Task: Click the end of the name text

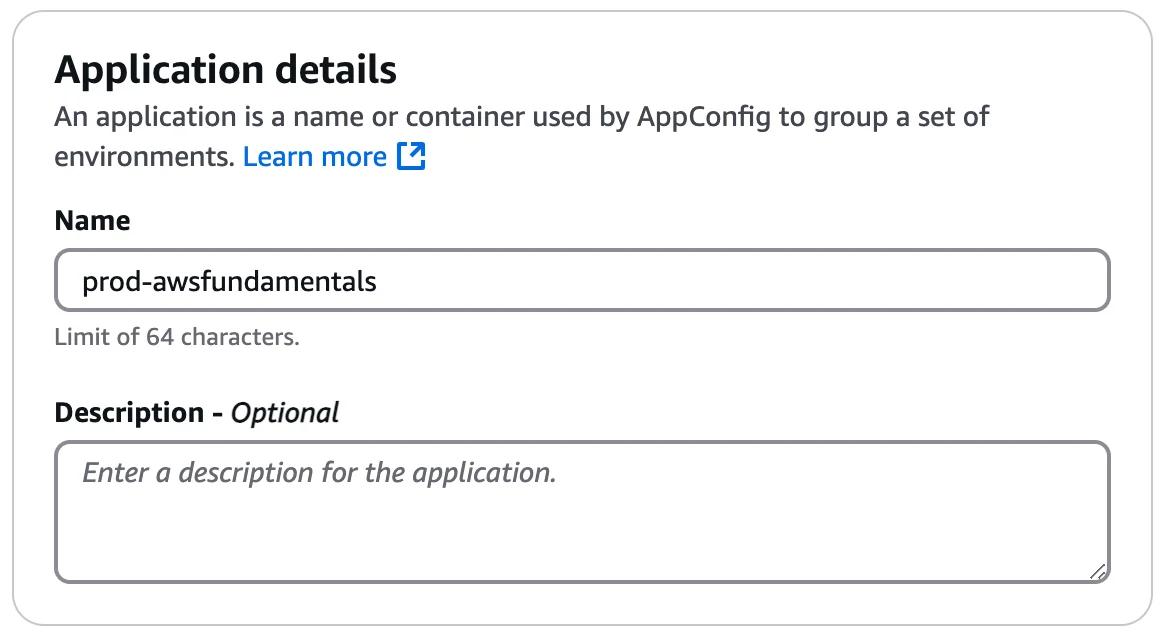Action: pyautogui.click(x=378, y=281)
